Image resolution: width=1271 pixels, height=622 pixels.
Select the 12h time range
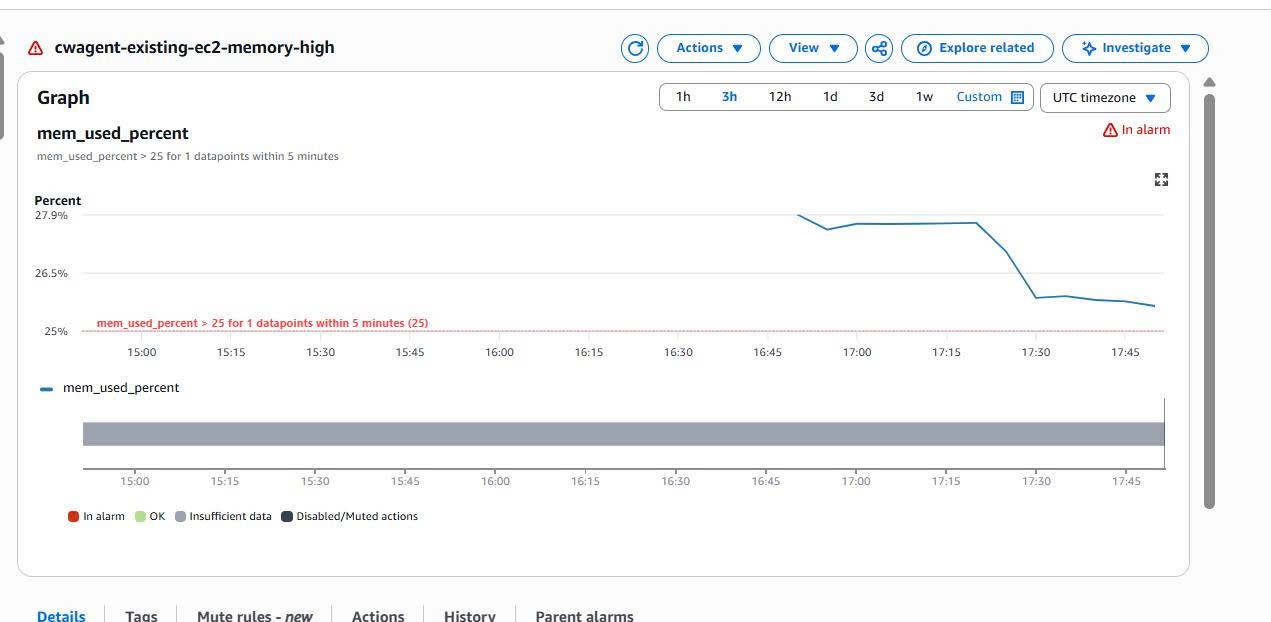[x=779, y=97]
